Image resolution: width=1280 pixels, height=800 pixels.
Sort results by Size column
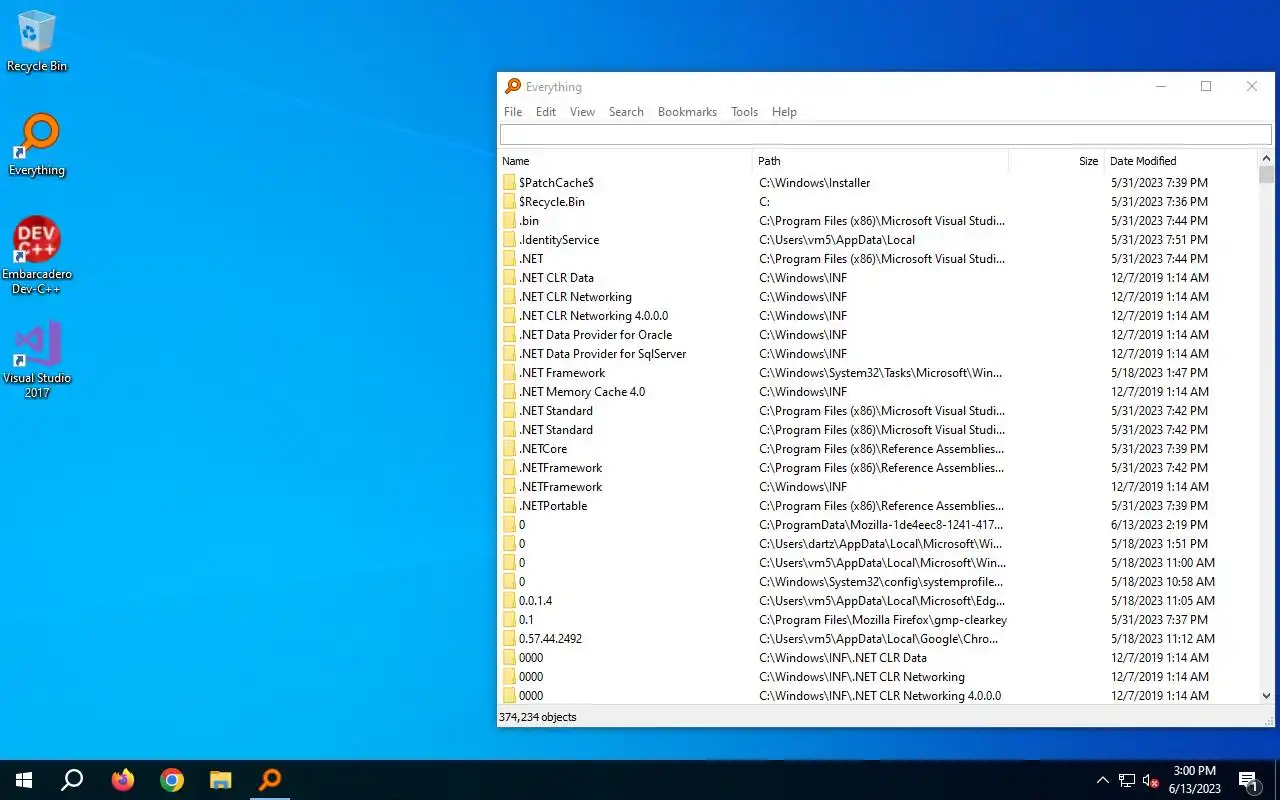[x=1056, y=161]
